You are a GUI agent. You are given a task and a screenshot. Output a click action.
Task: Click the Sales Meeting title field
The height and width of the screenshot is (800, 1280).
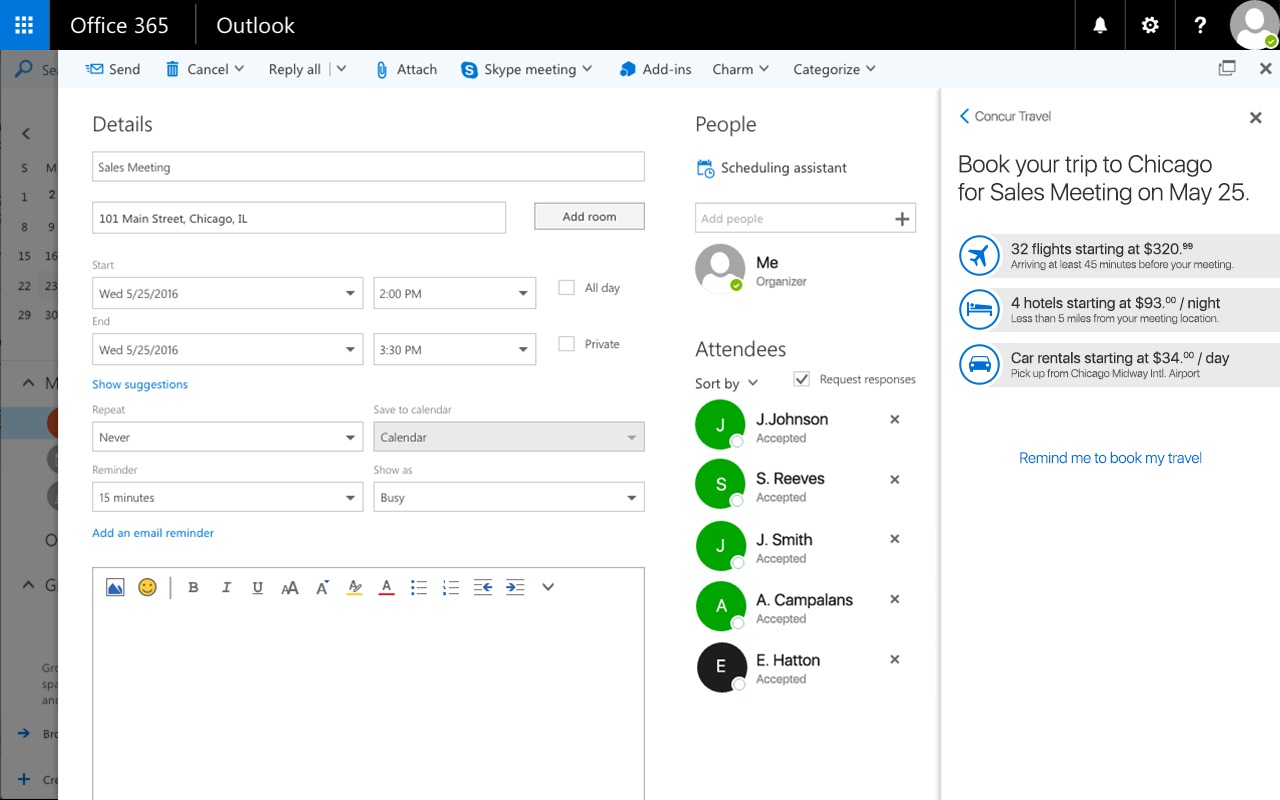click(368, 167)
